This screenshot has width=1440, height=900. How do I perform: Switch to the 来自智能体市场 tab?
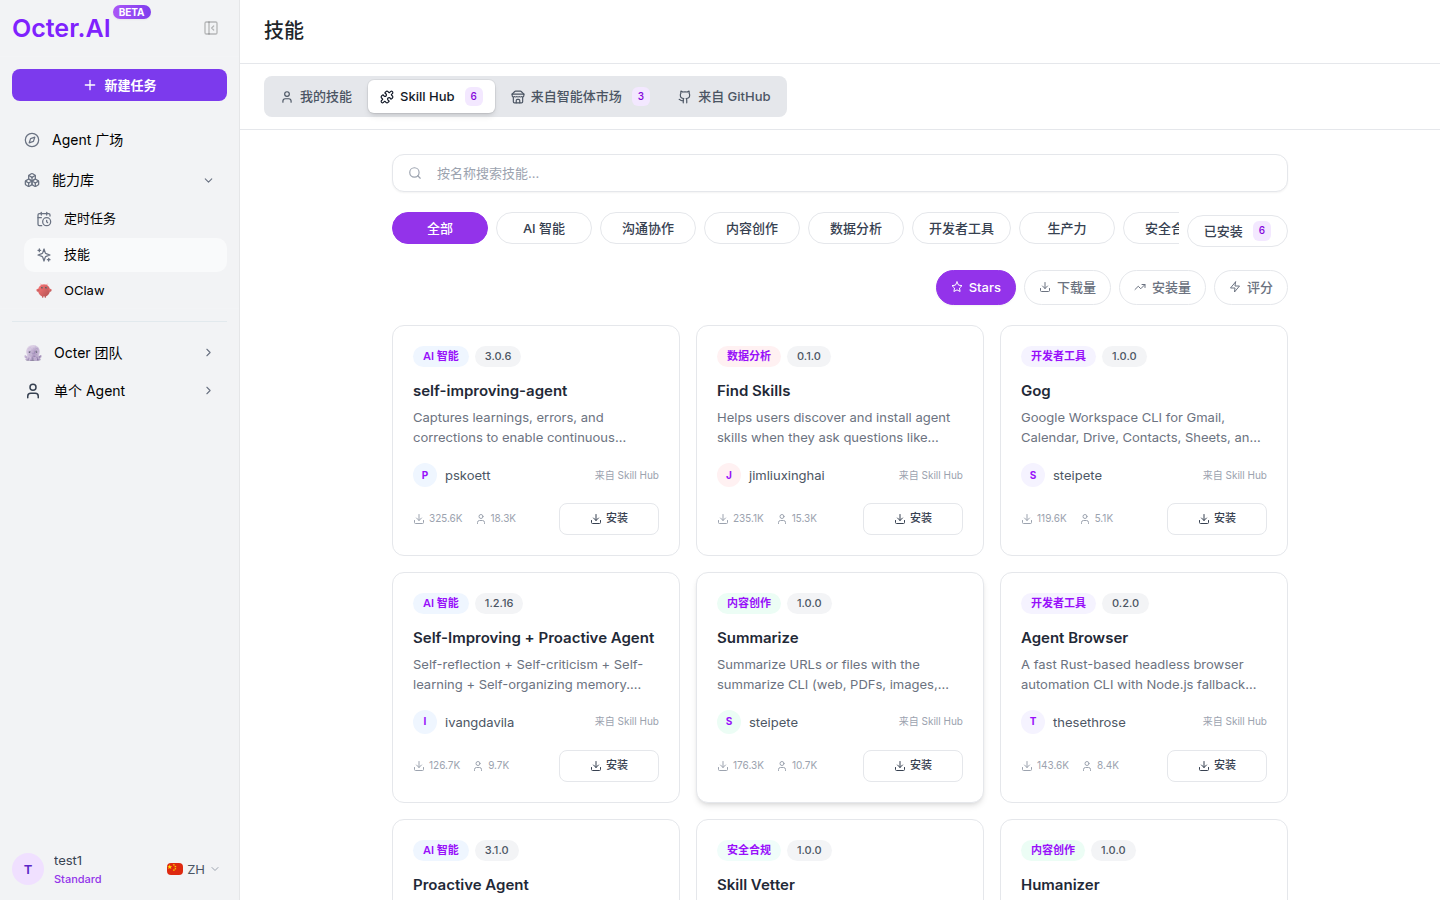[x=580, y=97]
